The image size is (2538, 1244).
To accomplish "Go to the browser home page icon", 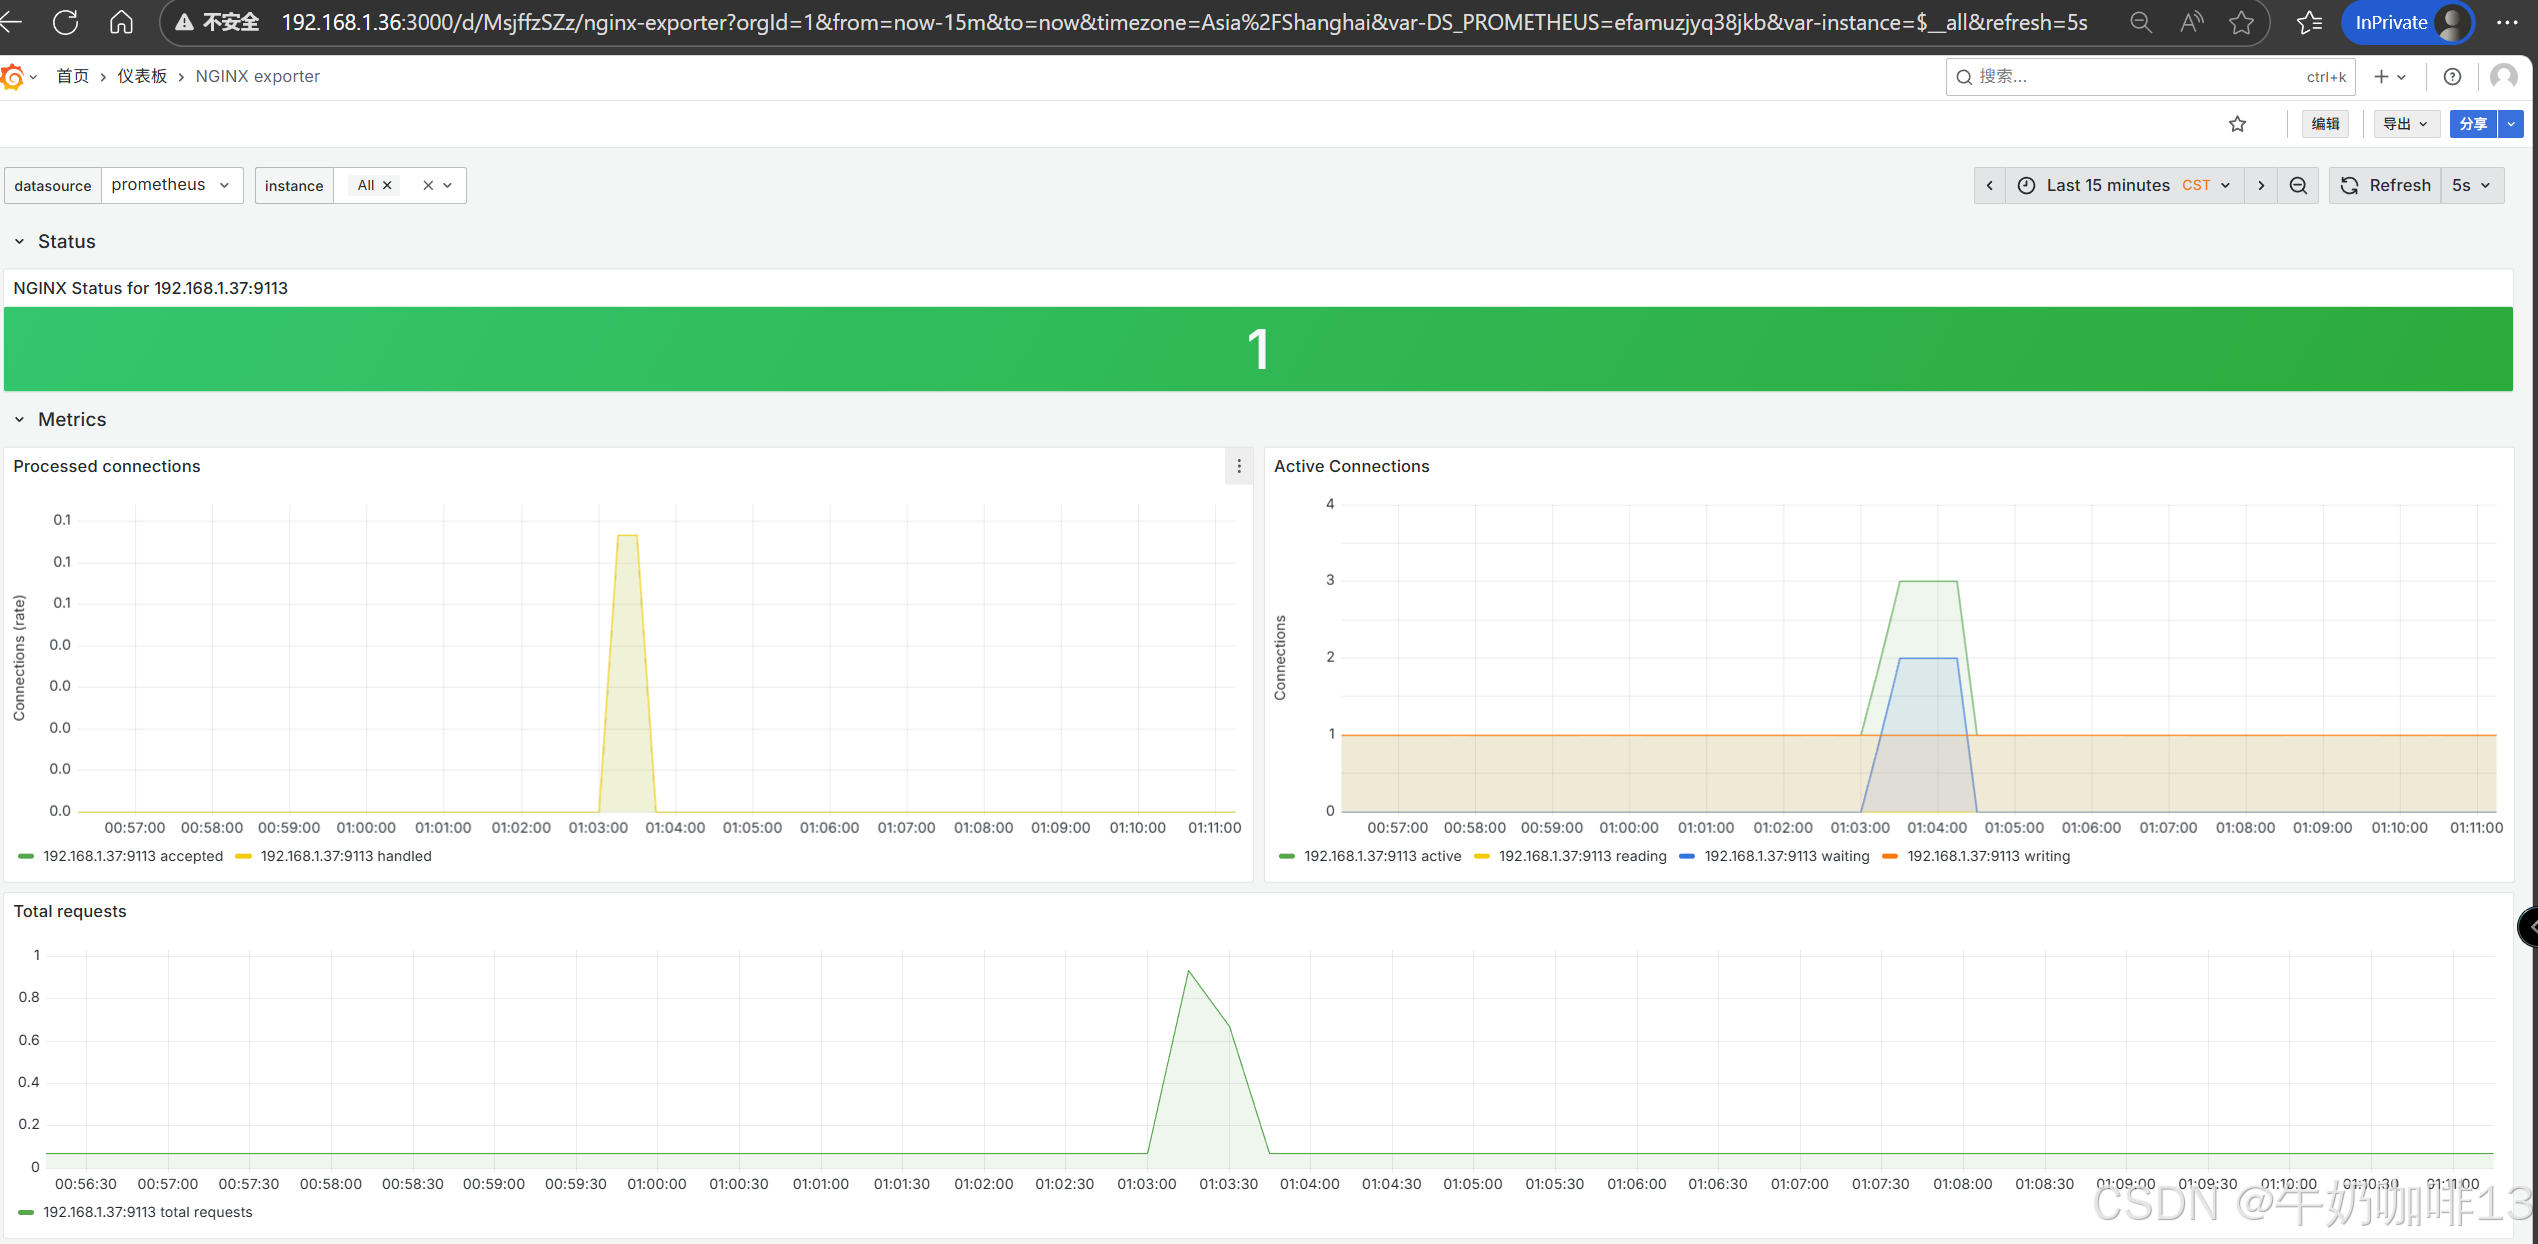I will point(121,22).
